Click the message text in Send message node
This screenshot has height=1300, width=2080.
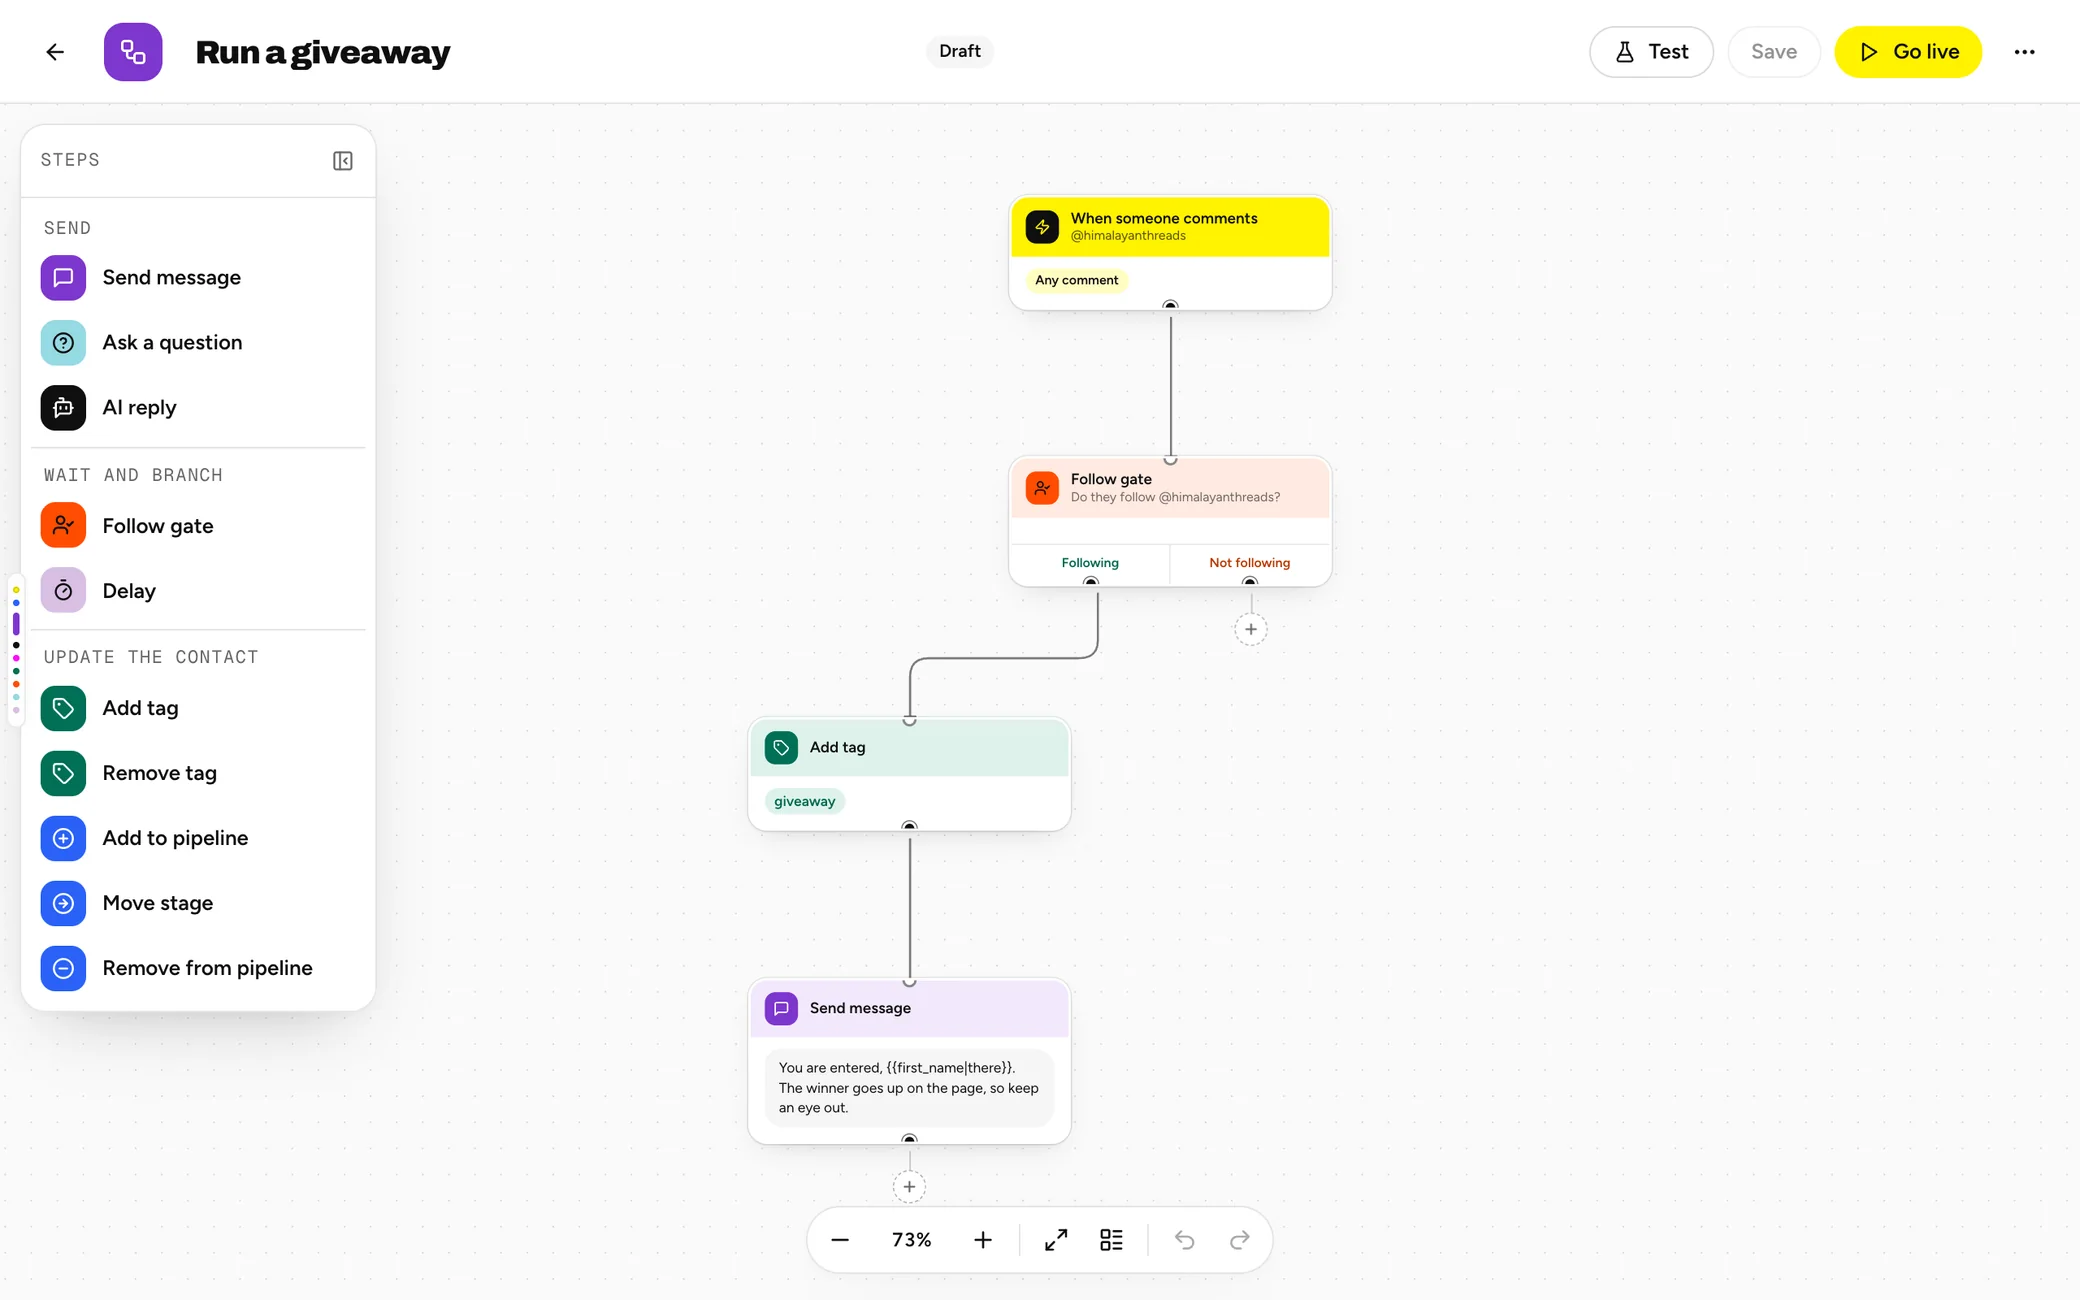(909, 1088)
